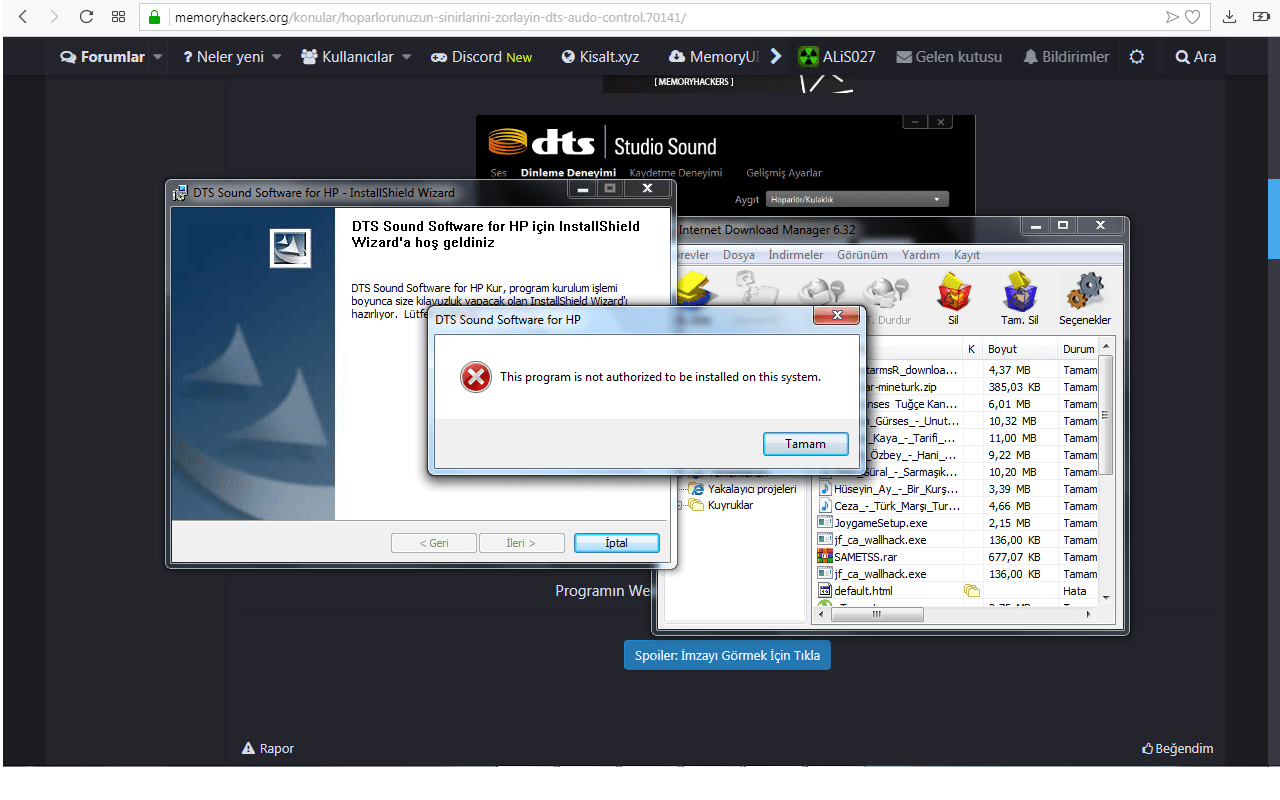
Task: Open the Dosya menu in IDM
Action: click(739, 255)
